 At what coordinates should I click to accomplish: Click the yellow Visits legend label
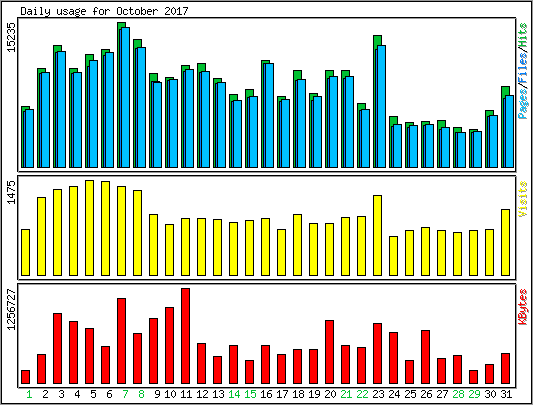(523, 199)
